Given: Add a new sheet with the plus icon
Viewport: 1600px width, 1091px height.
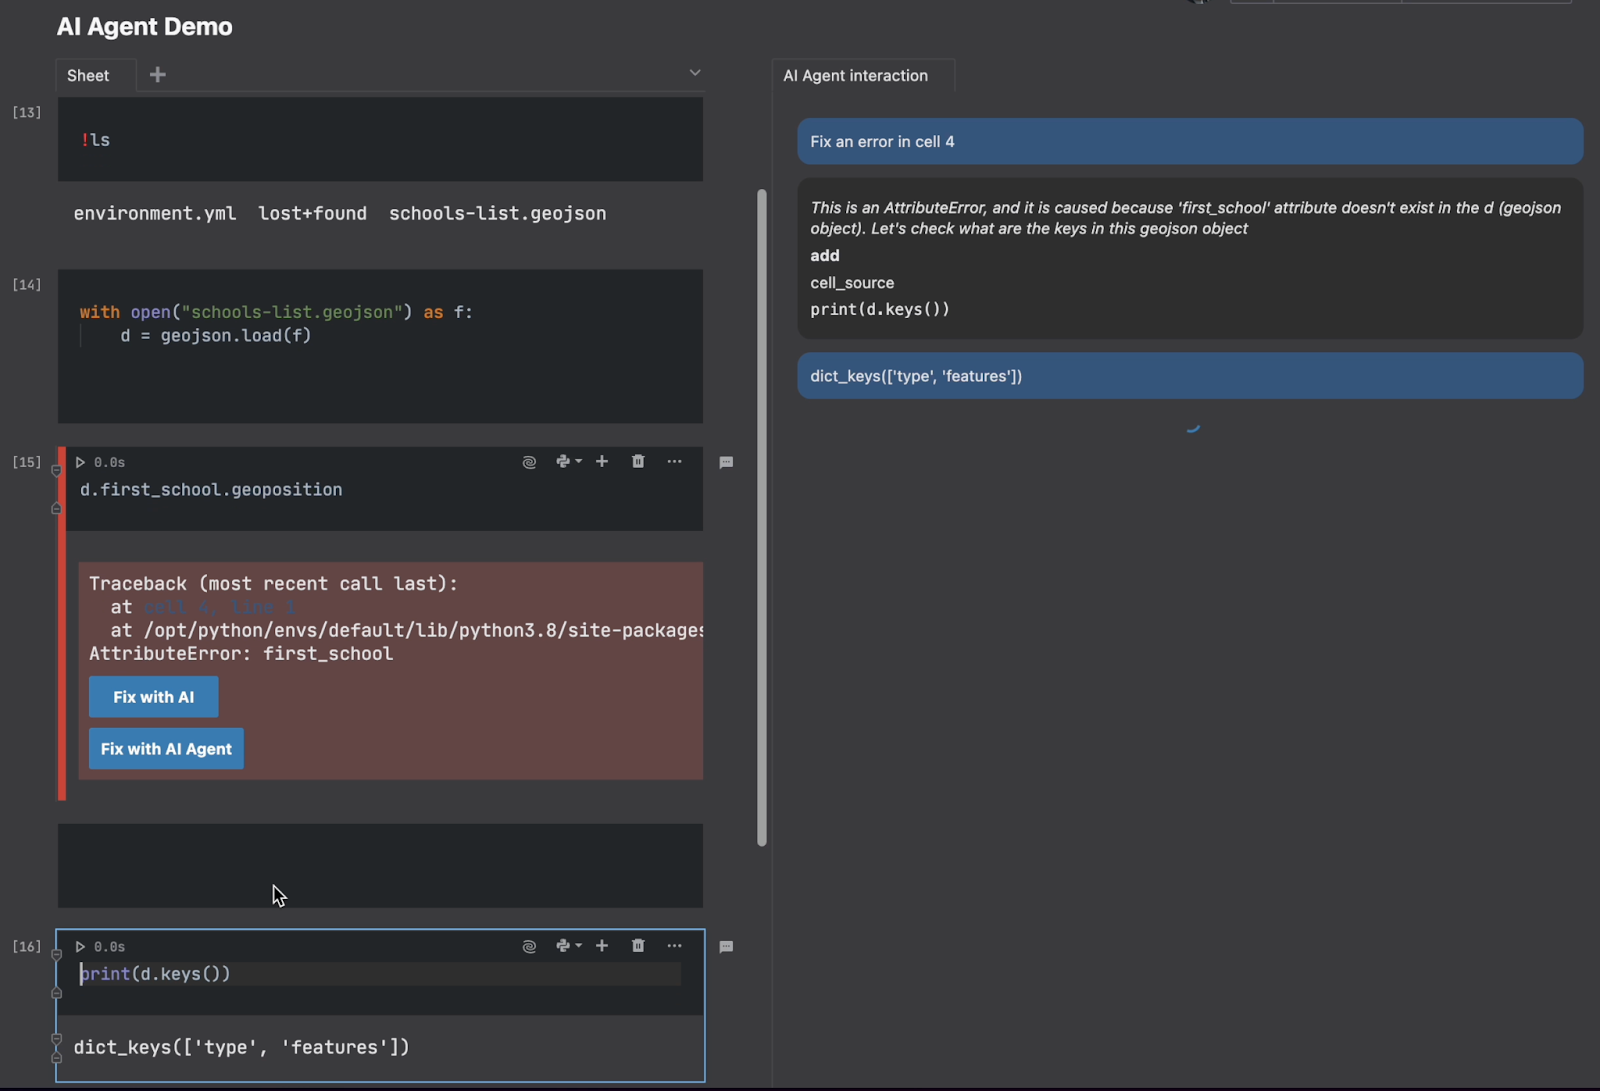Looking at the screenshot, I should (157, 75).
